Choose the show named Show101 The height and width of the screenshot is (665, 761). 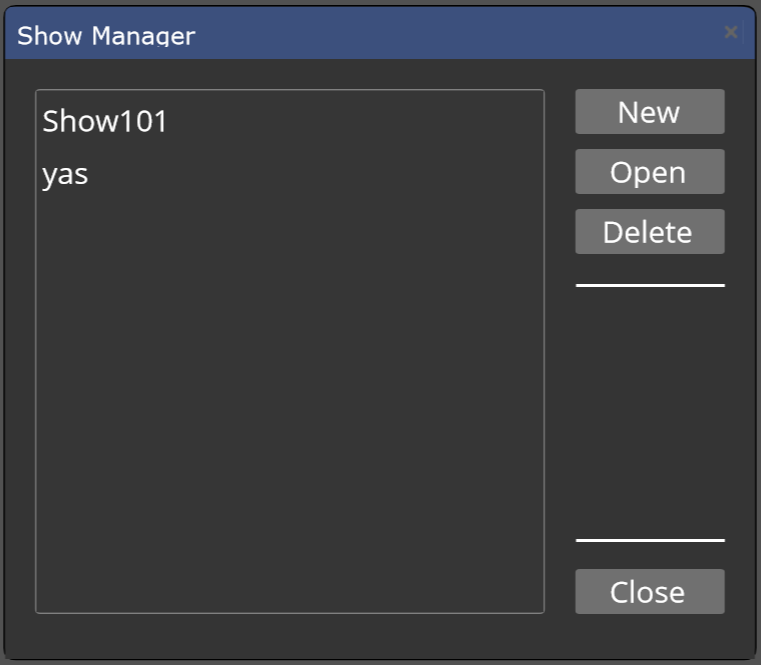(x=290, y=121)
